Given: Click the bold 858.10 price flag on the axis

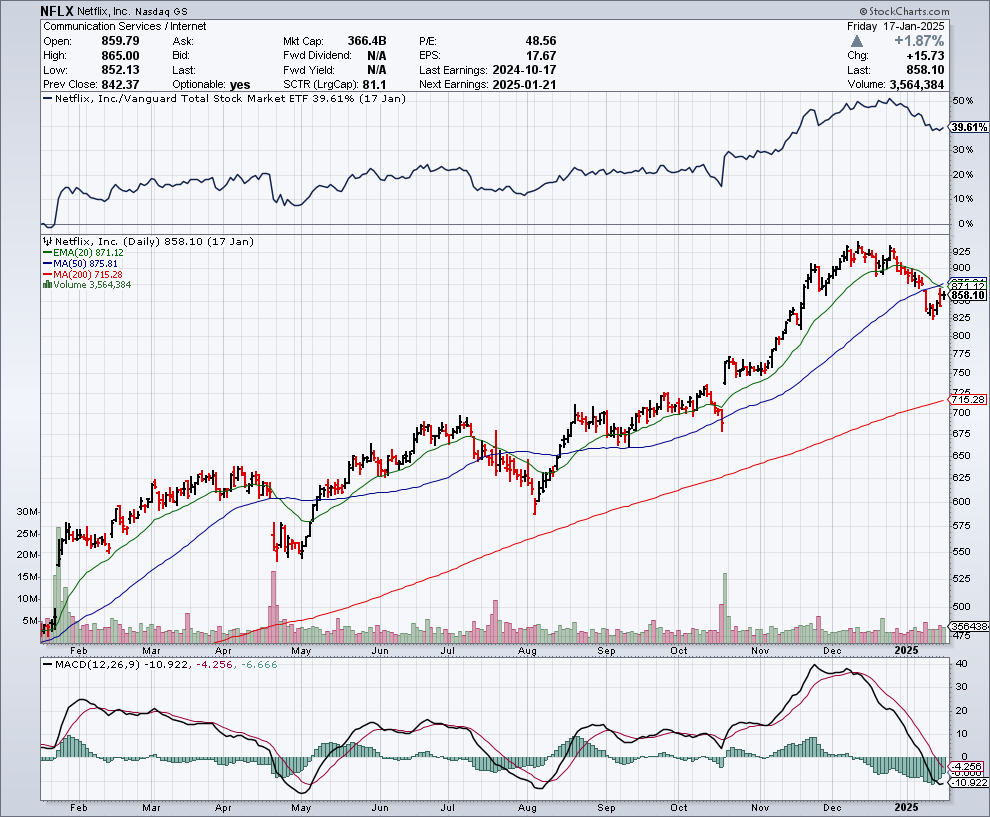Looking at the screenshot, I should point(968,295).
